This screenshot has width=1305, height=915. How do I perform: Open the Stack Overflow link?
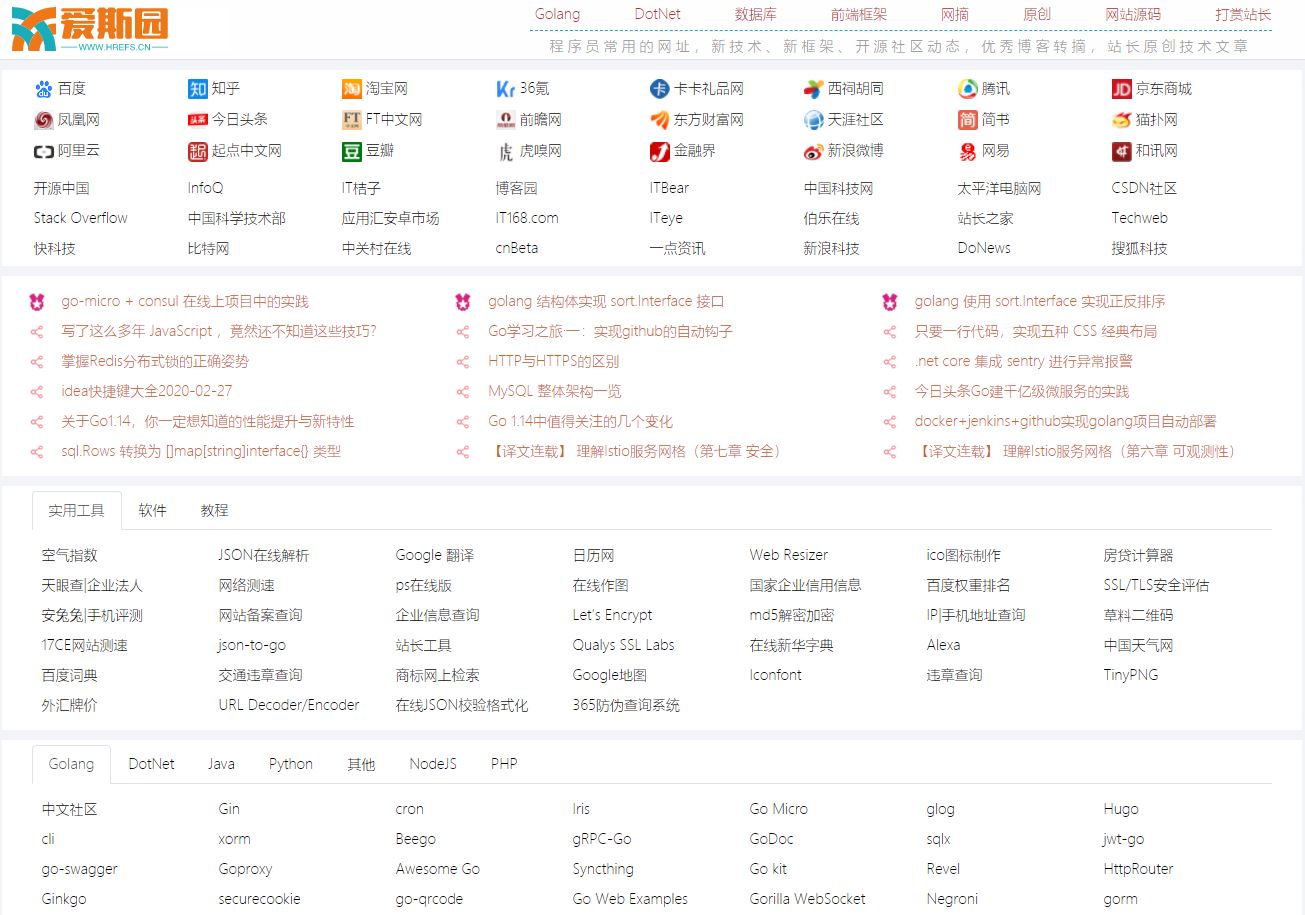click(81, 218)
